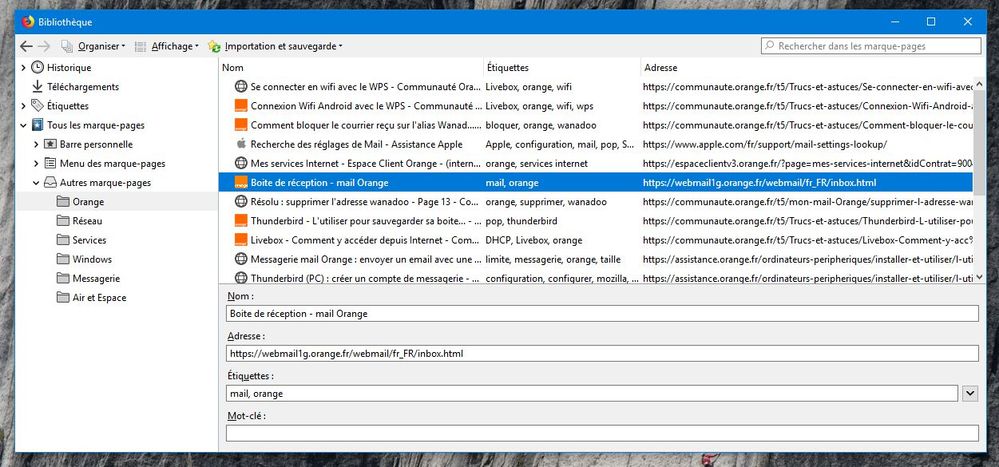Expand the Historique tree node
This screenshot has width=999, height=467.
pyautogui.click(x=24, y=68)
